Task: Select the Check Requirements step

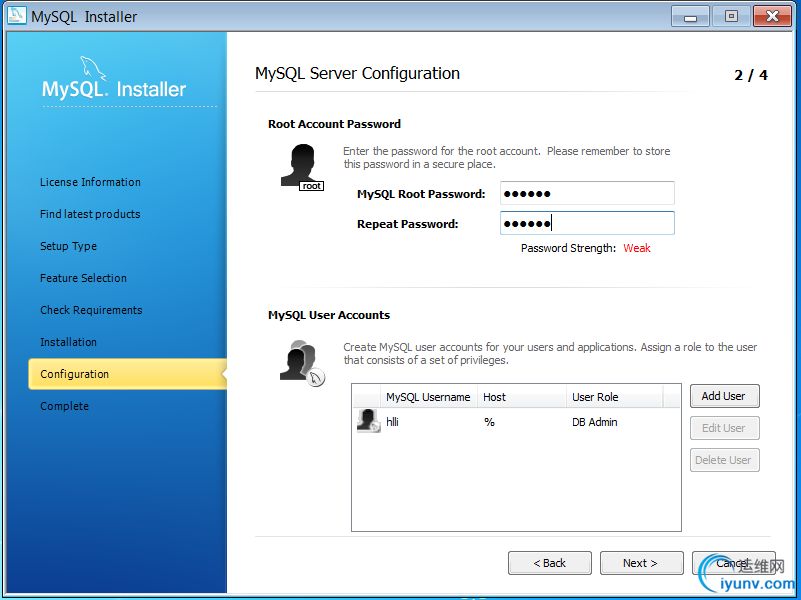Action: [91, 310]
